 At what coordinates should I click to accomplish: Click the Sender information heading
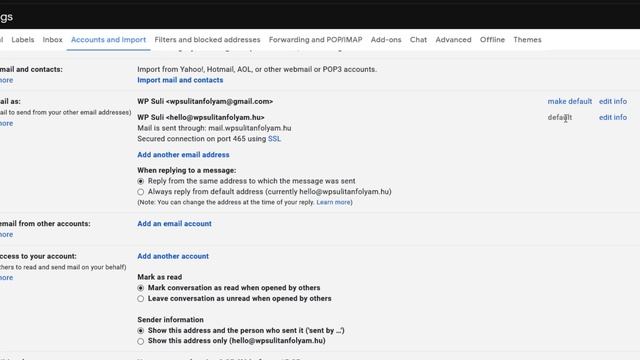coord(170,320)
